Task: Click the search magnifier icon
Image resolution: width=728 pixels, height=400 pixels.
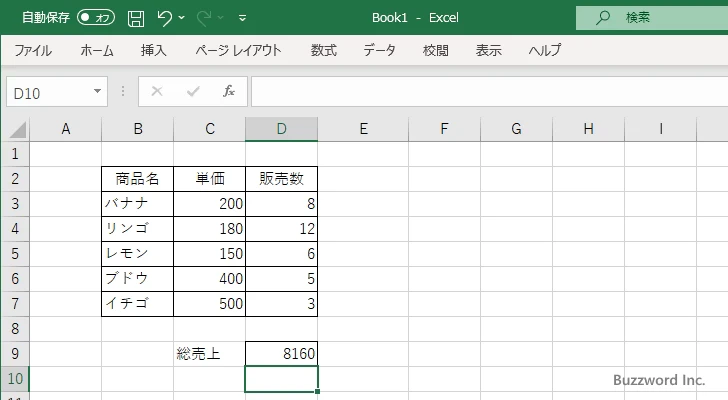Action: [x=603, y=18]
